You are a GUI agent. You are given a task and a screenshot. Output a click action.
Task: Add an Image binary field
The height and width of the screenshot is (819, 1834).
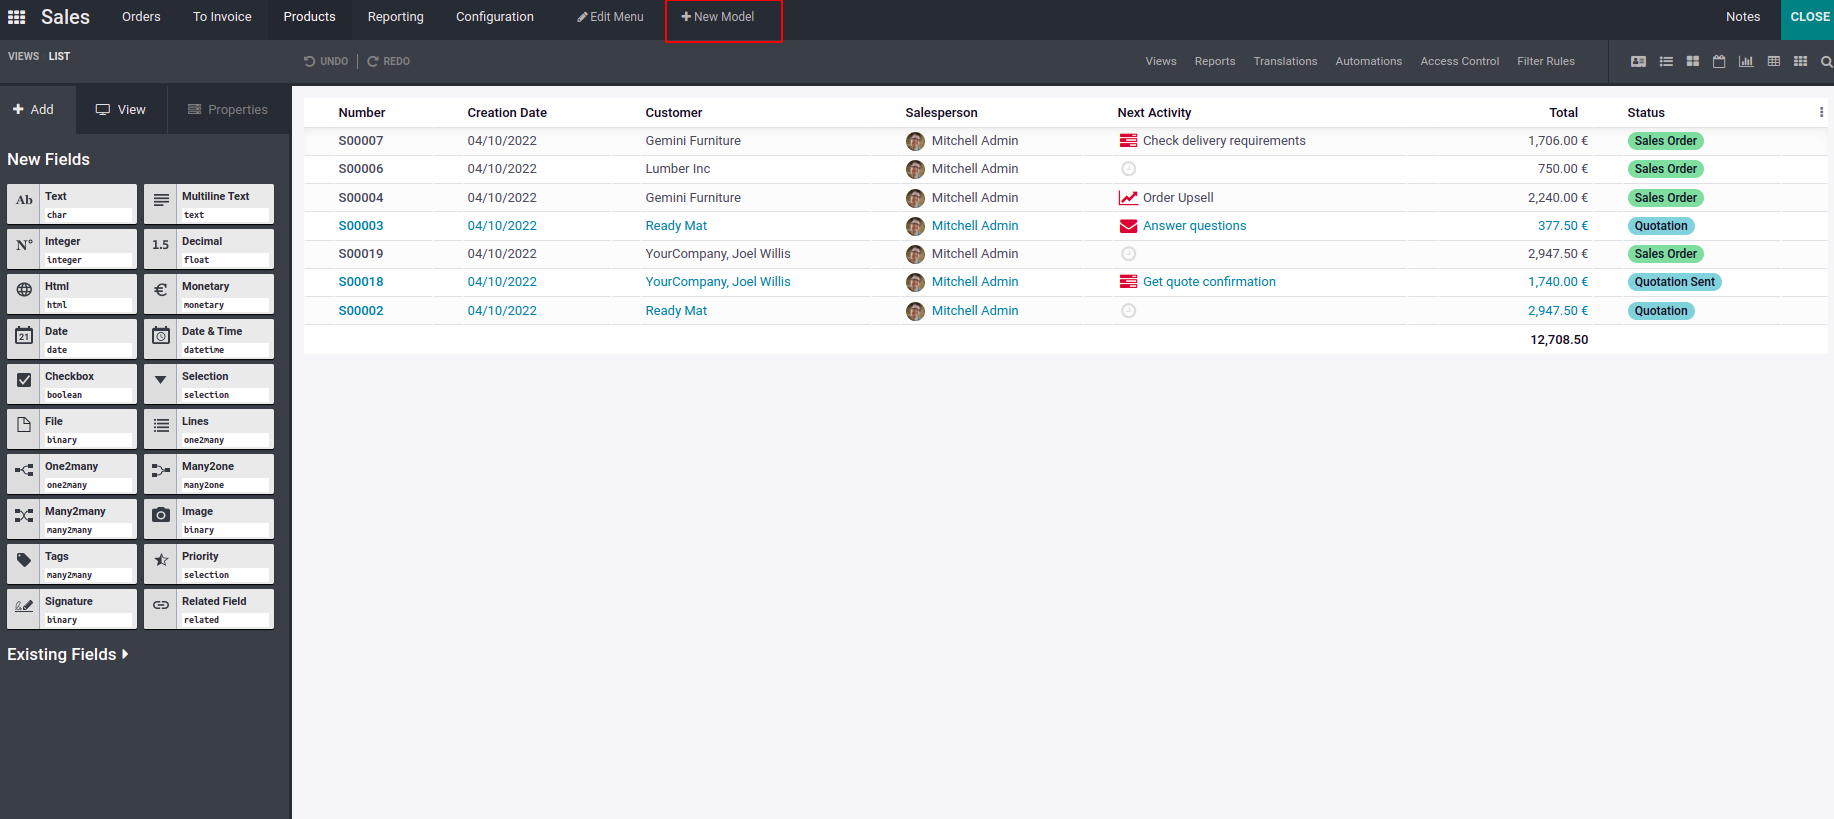tap(209, 519)
